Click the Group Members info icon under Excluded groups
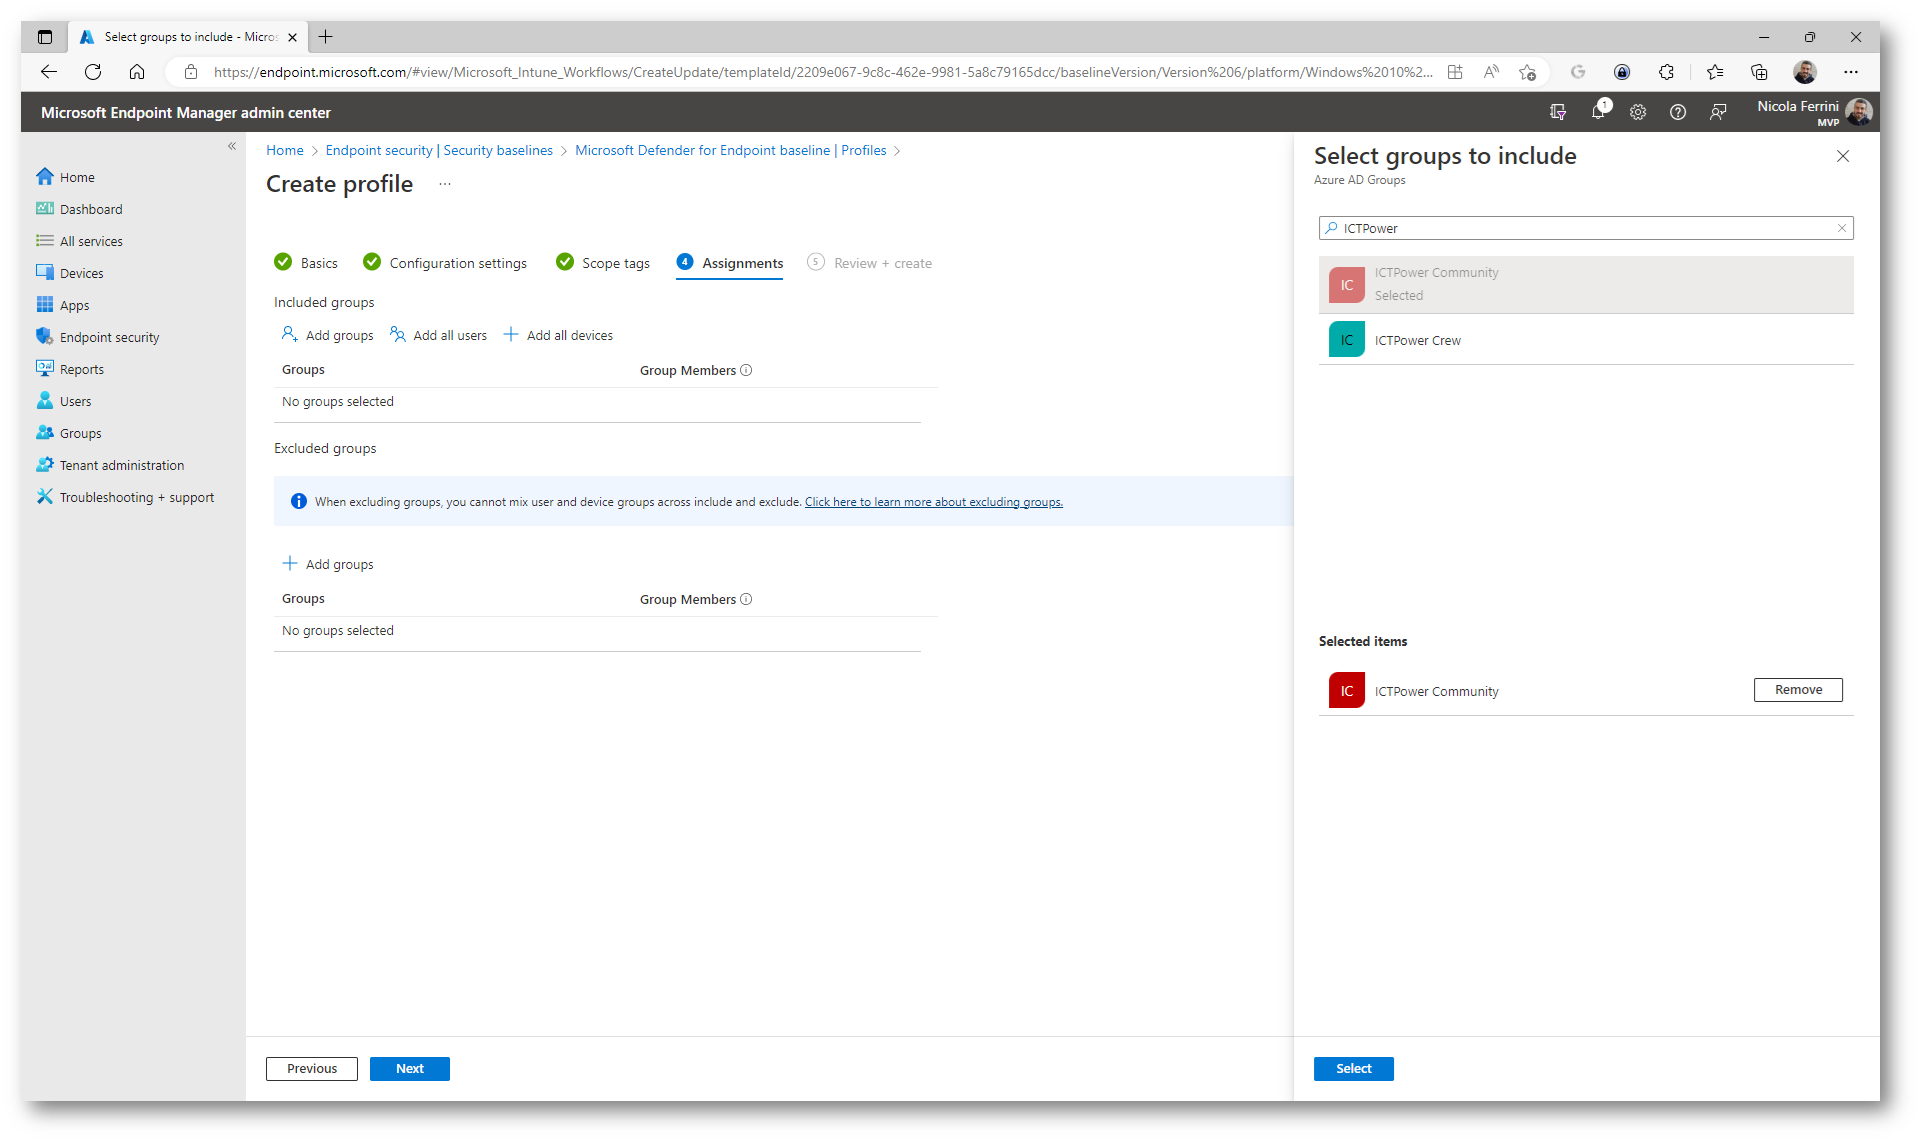1922x1143 pixels. [746, 599]
